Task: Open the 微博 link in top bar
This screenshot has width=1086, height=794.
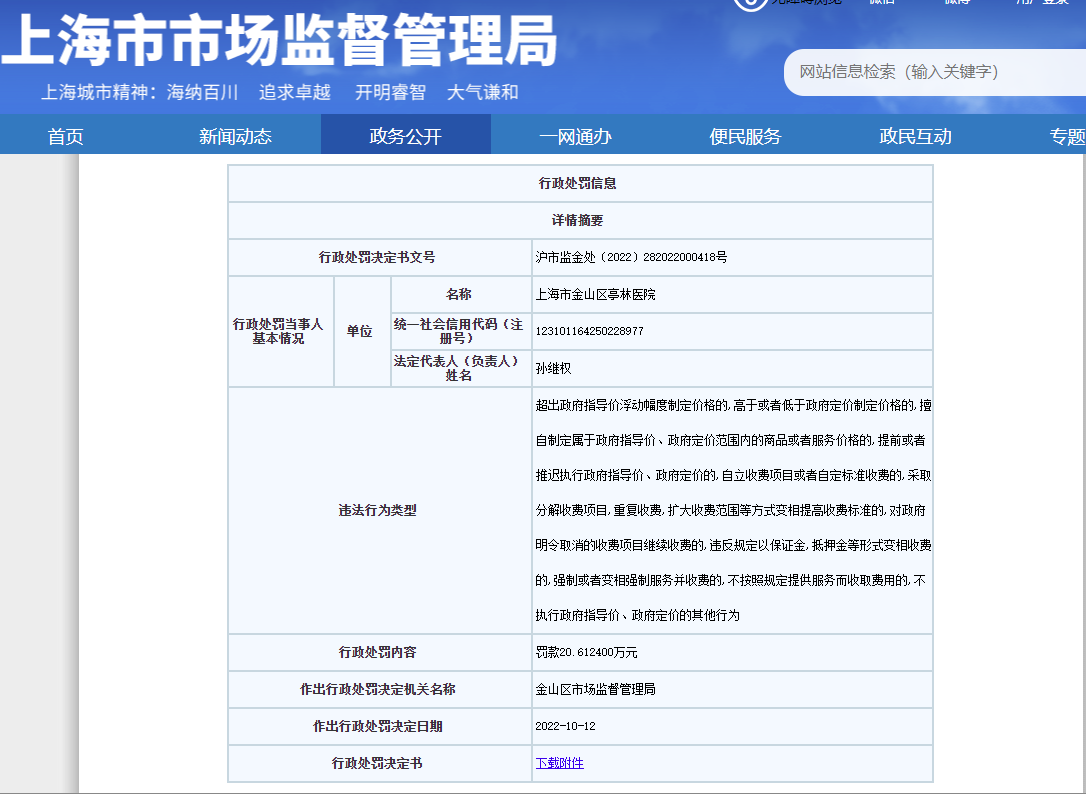Action: pos(957,3)
